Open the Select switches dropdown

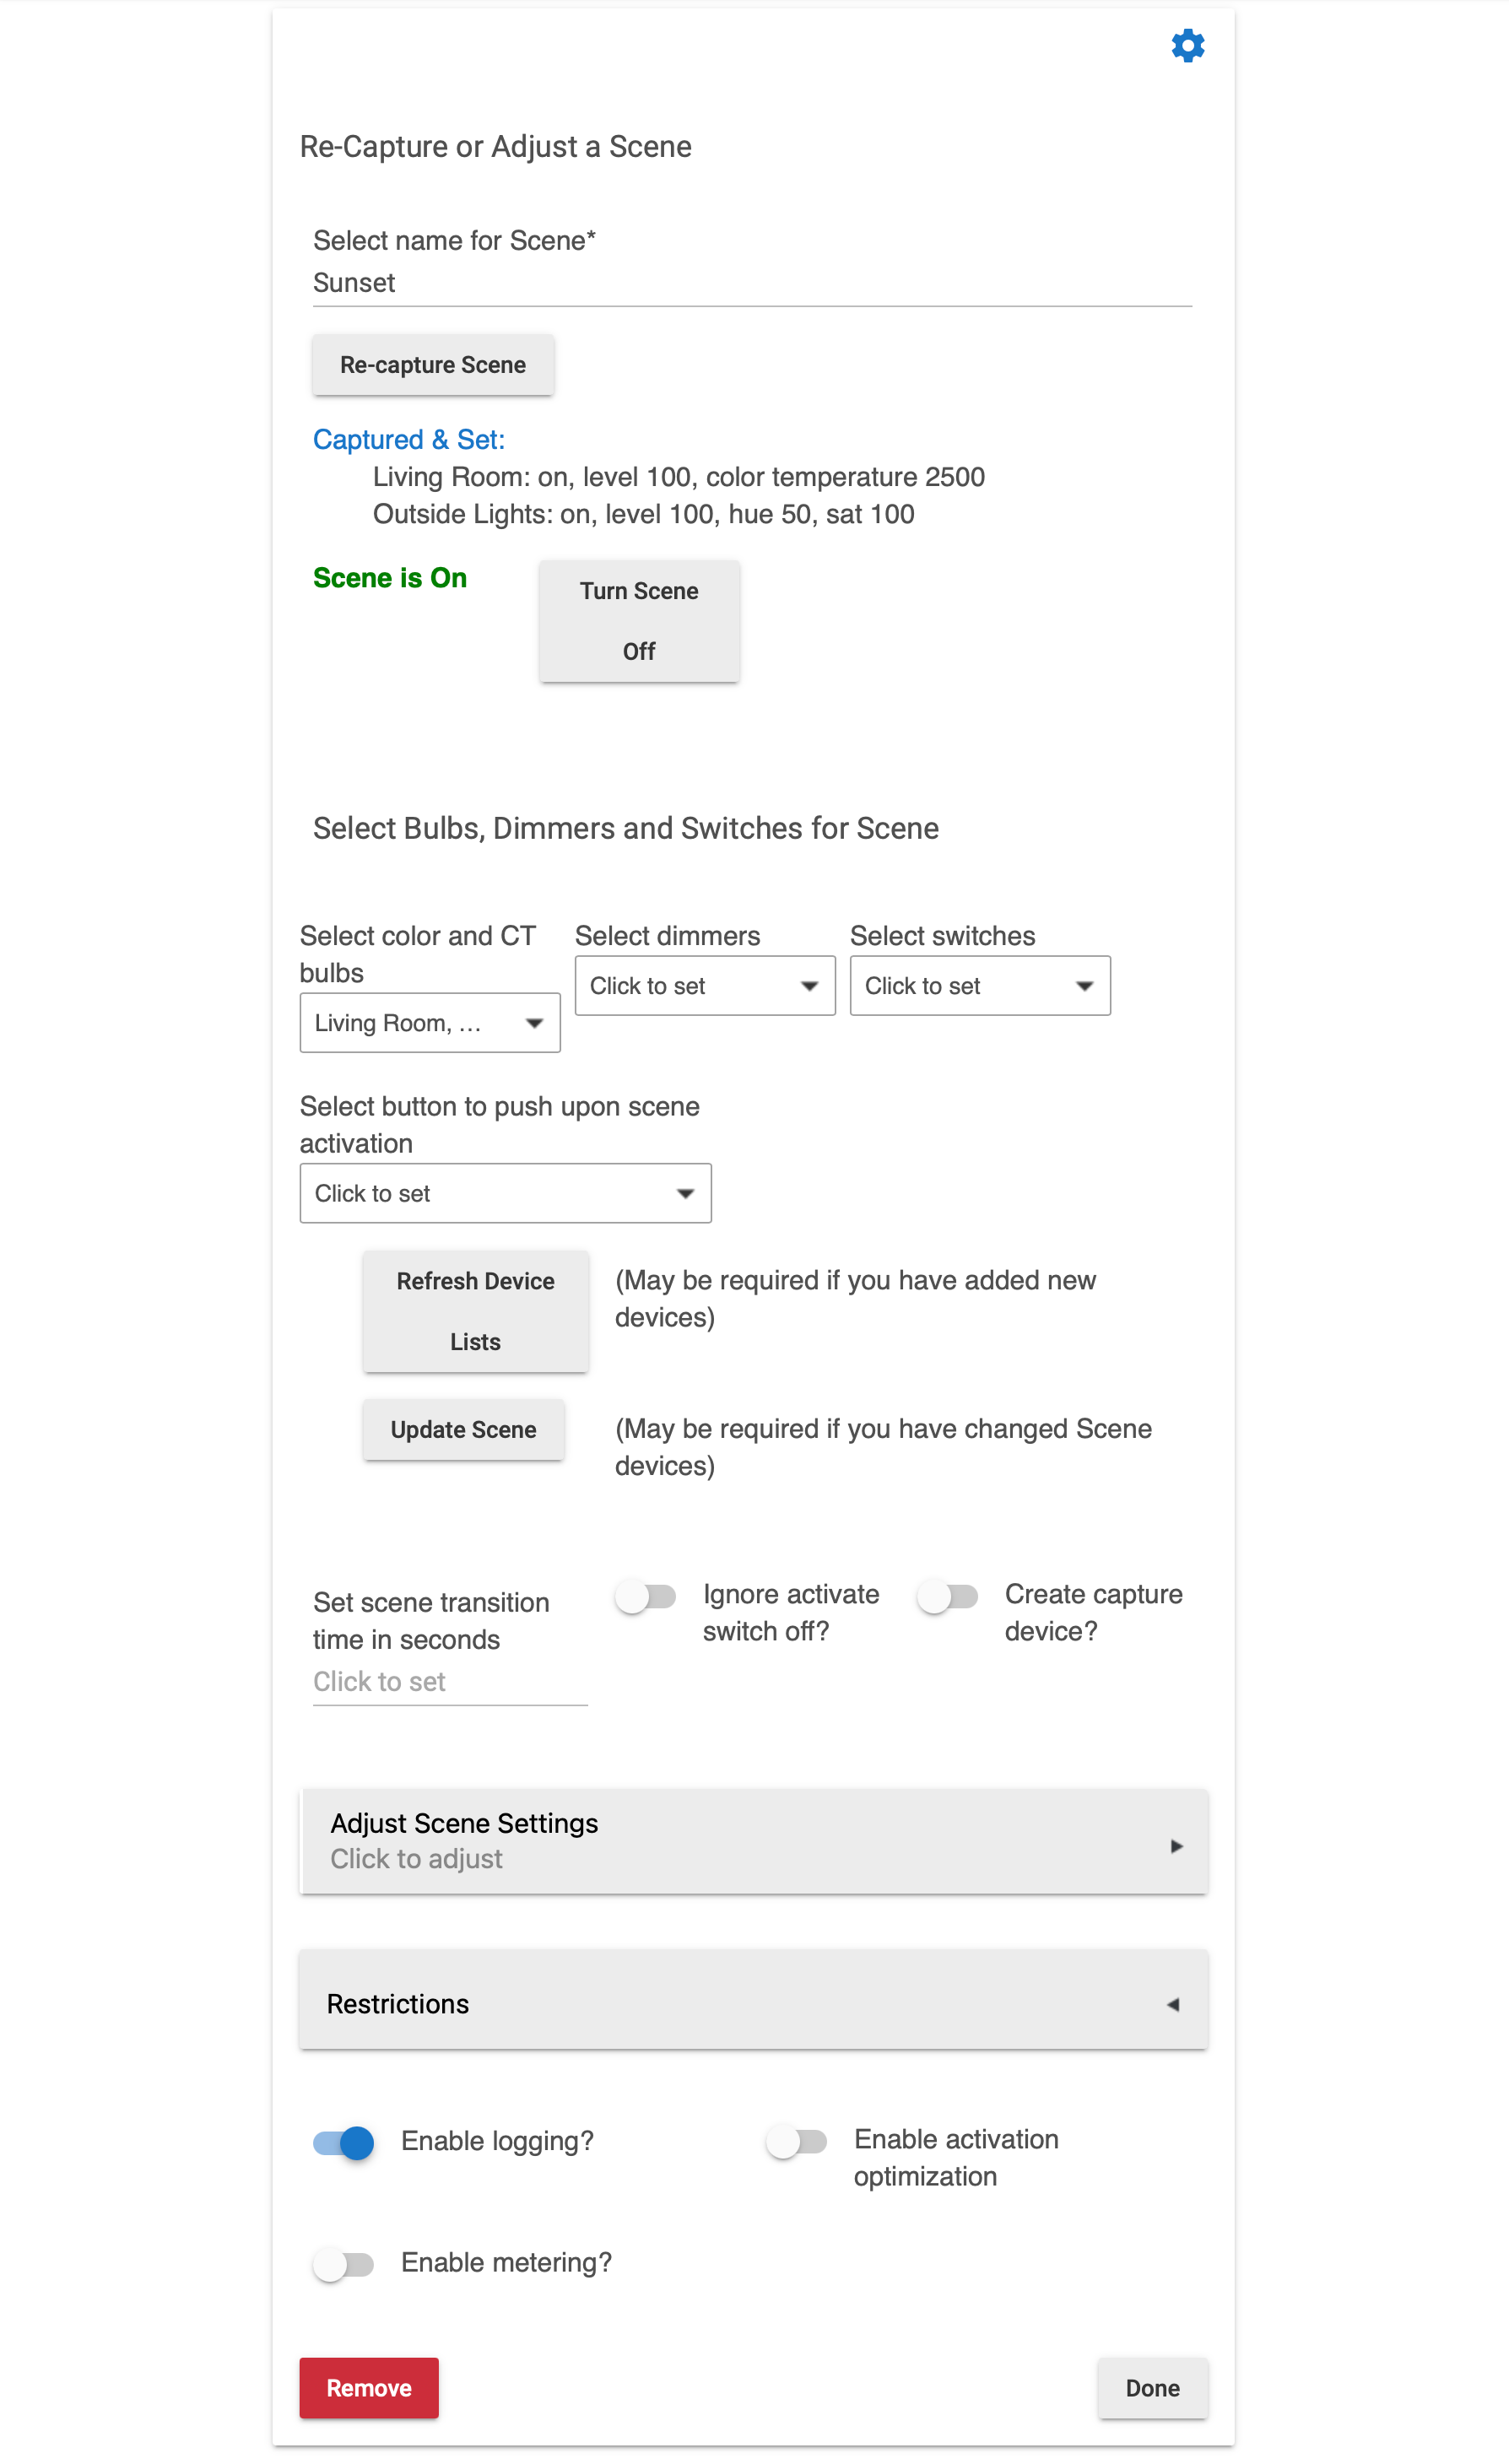(x=980, y=985)
